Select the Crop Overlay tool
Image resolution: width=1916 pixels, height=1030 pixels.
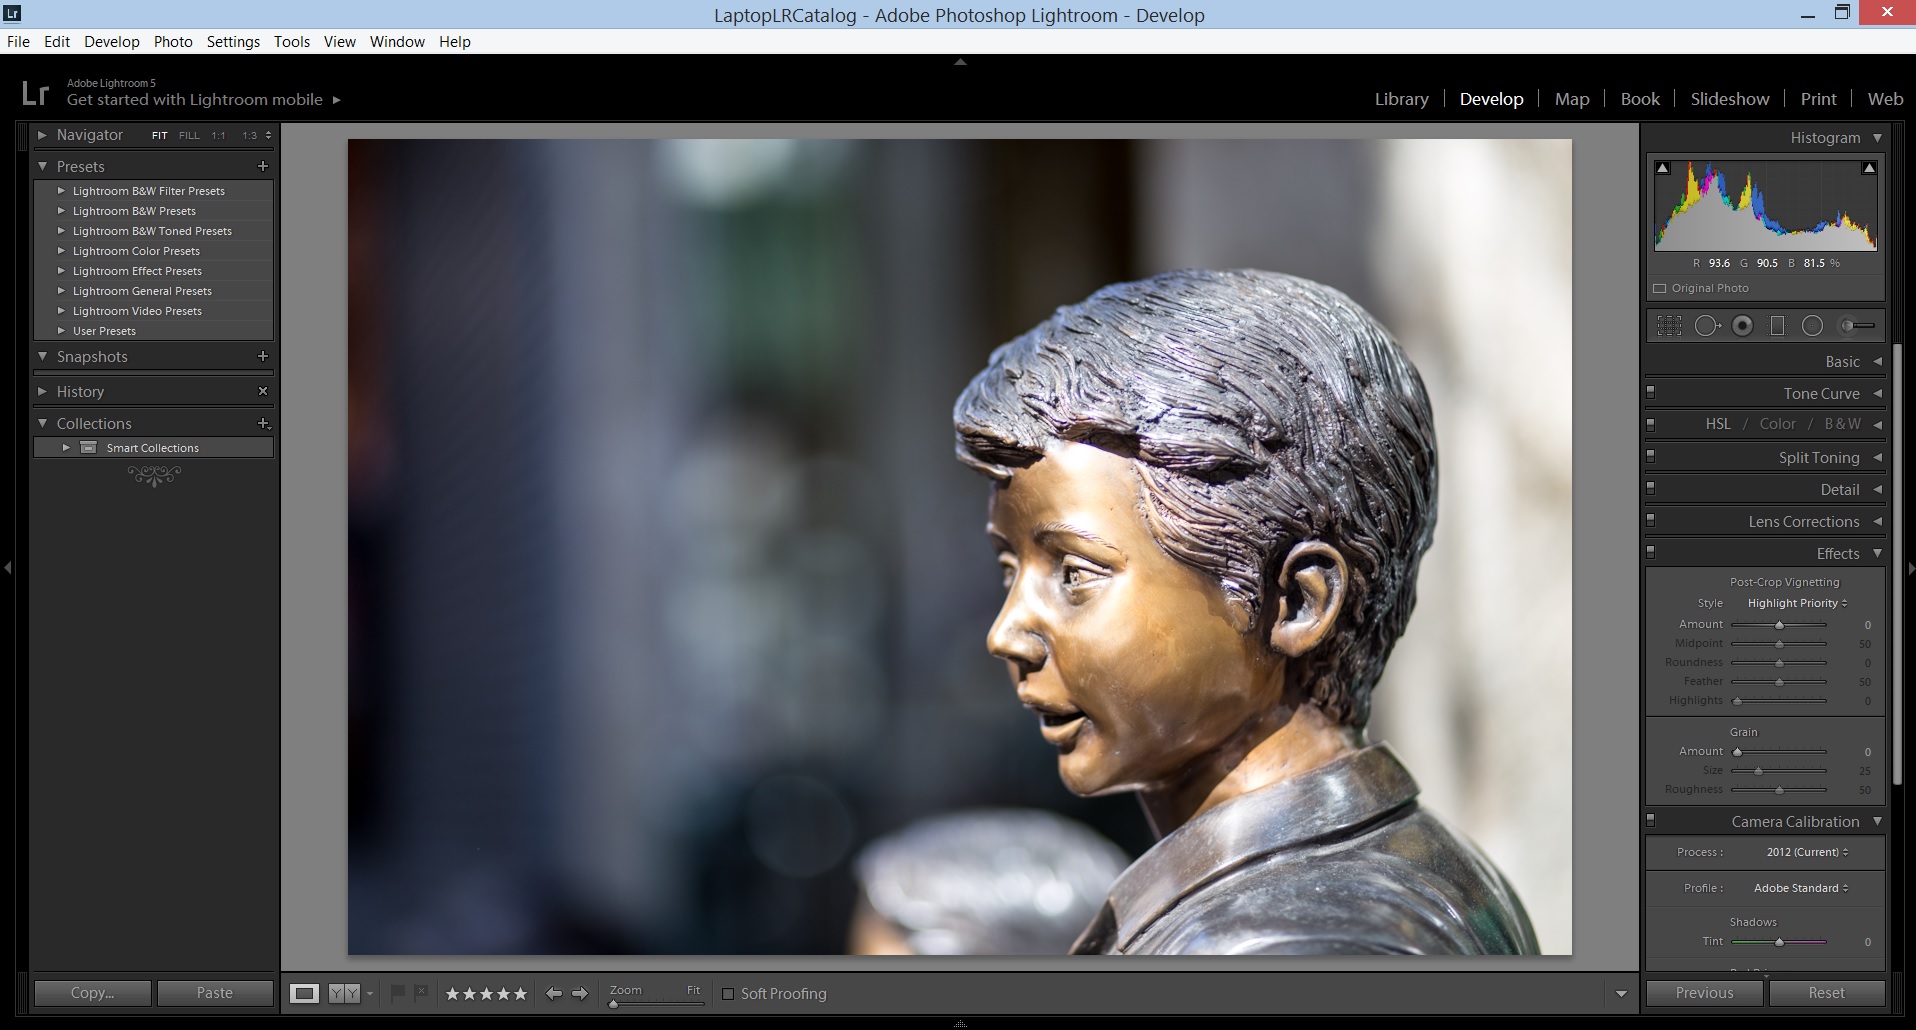[x=1669, y=325]
